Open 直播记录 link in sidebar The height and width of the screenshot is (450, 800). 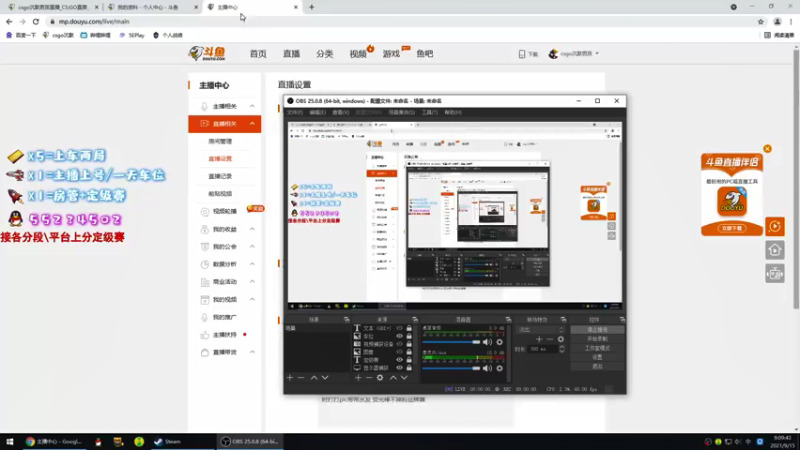(220, 176)
